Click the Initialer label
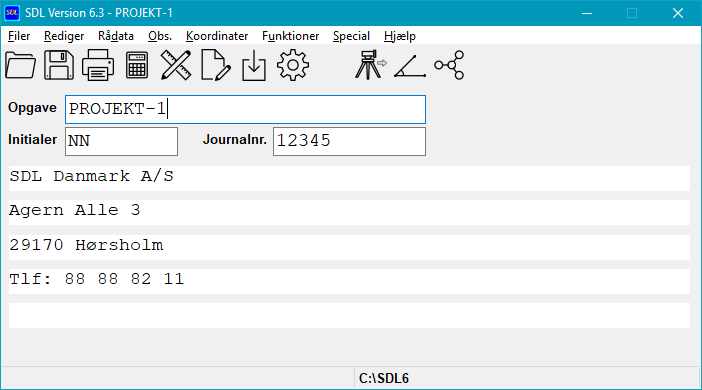This screenshot has width=702, height=390. pyautogui.click(x=32, y=140)
